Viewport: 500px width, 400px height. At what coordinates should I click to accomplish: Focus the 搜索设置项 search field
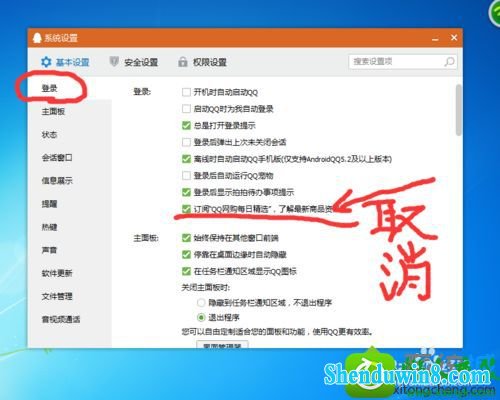click(403, 62)
